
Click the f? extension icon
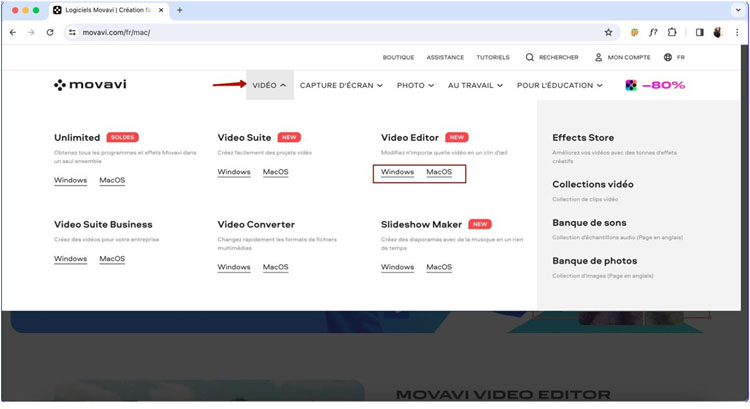click(653, 33)
